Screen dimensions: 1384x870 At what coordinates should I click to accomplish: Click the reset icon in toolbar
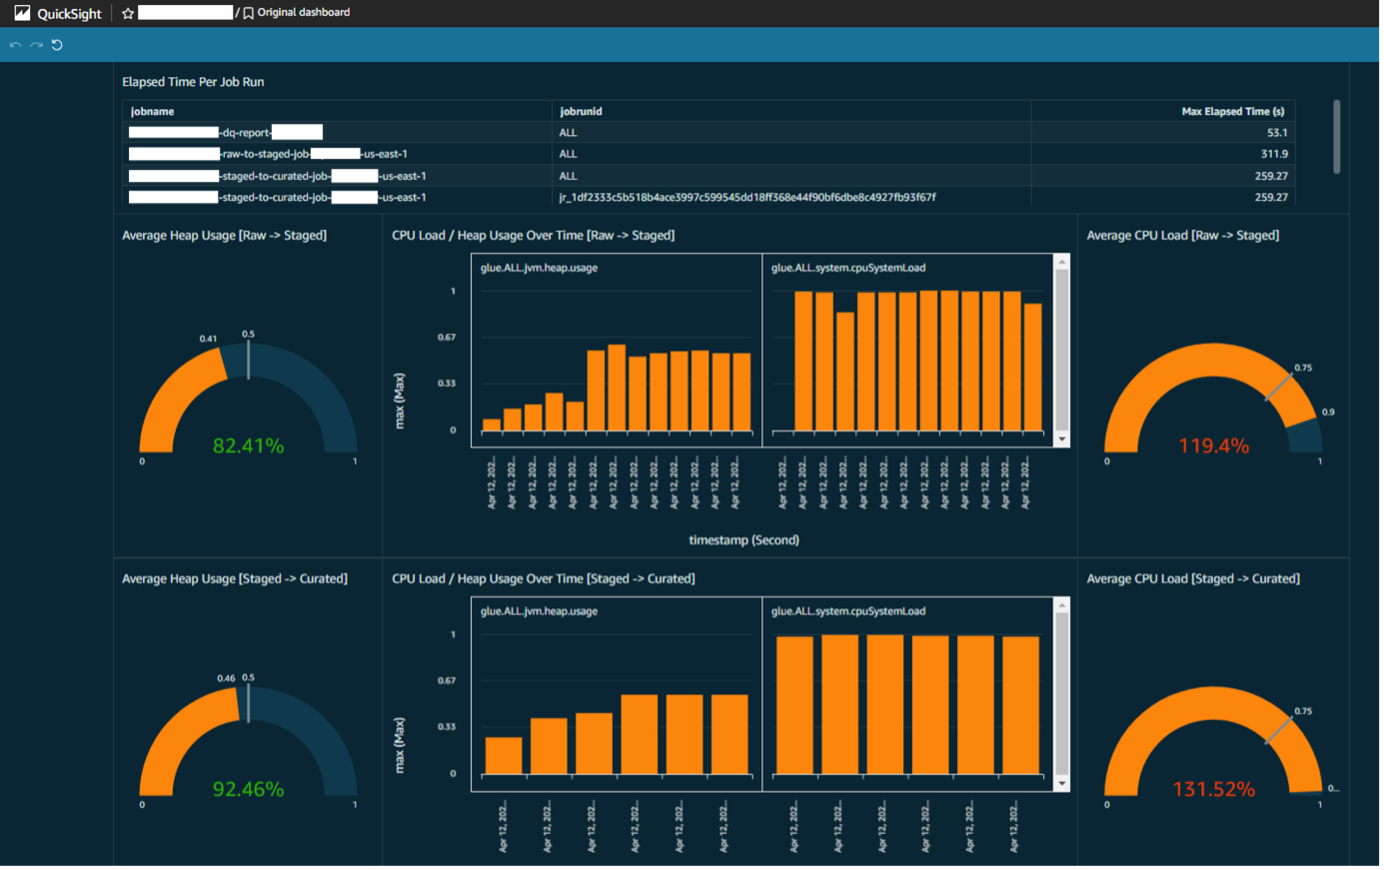coord(57,45)
